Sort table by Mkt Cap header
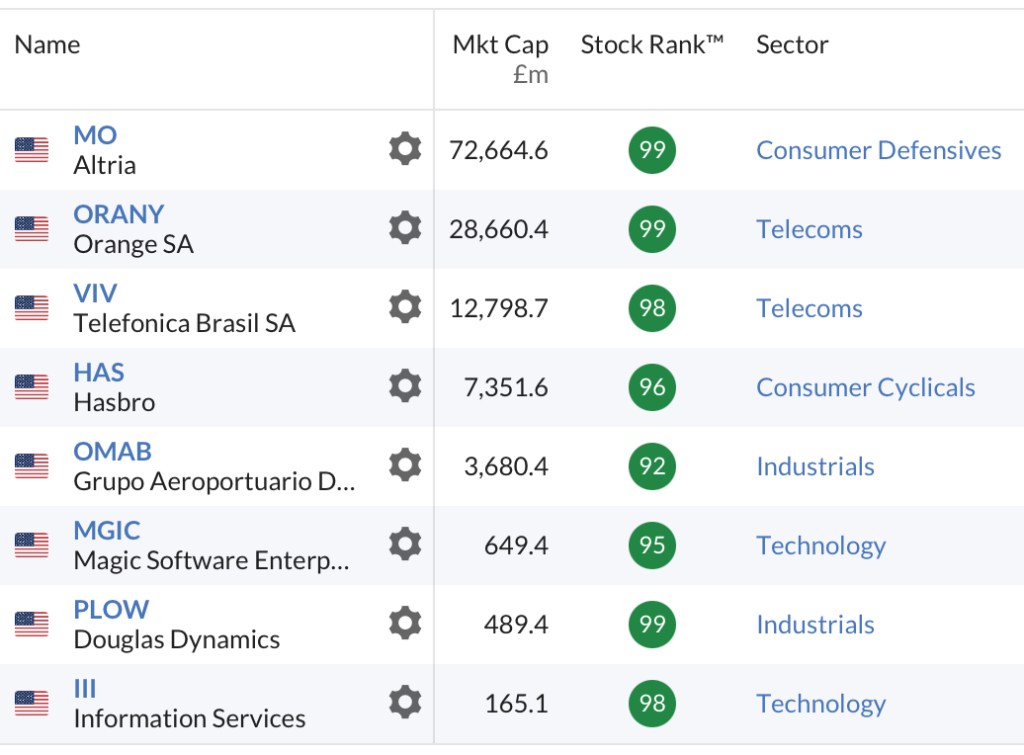Screen dimensions: 1024x755 [500, 45]
